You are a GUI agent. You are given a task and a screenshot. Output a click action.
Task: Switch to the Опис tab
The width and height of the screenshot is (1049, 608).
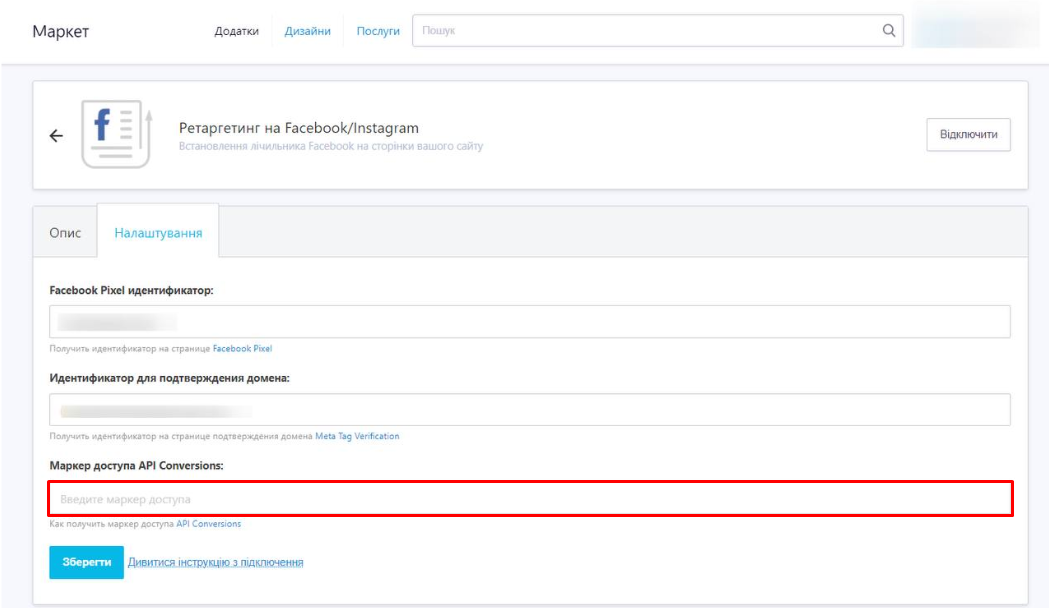pos(65,233)
